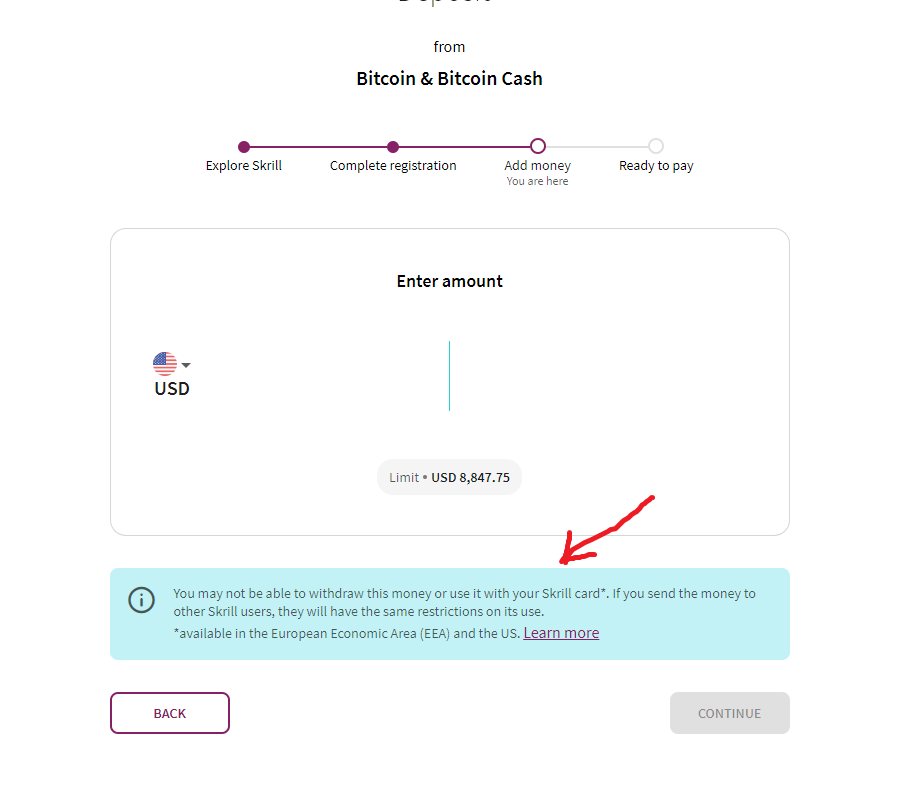Click the Bitcoin & Bitcoin Cash title
The height and width of the screenshot is (793, 912).
450,79
